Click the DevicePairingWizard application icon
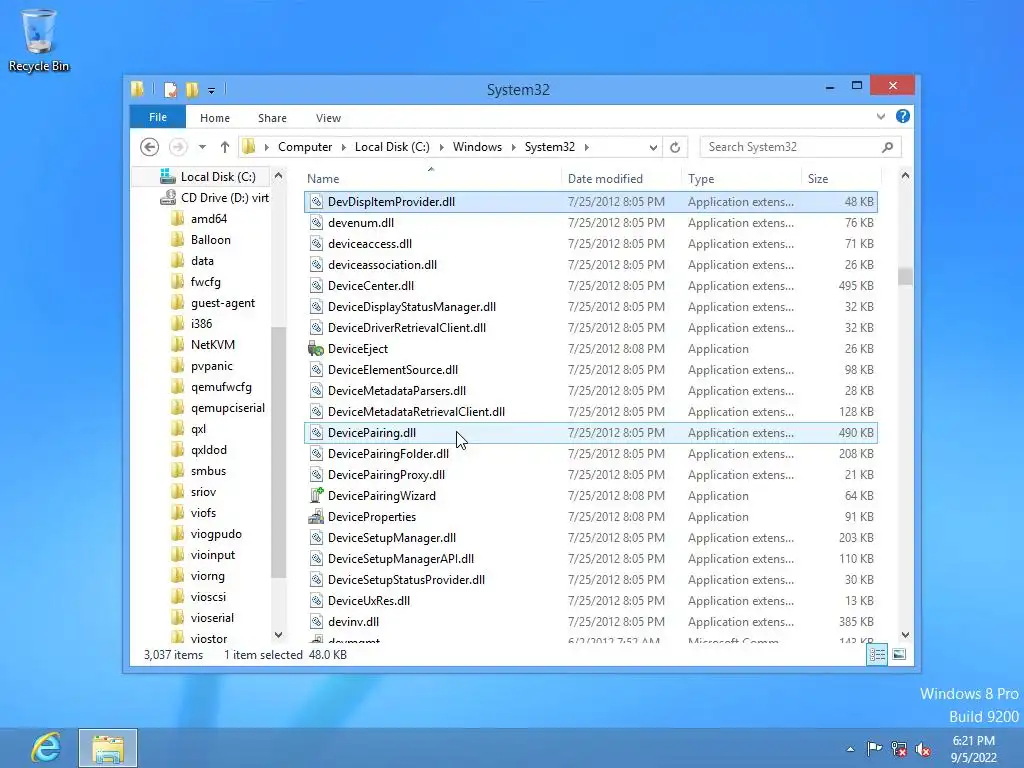Image resolution: width=1024 pixels, height=768 pixels. (x=316, y=496)
